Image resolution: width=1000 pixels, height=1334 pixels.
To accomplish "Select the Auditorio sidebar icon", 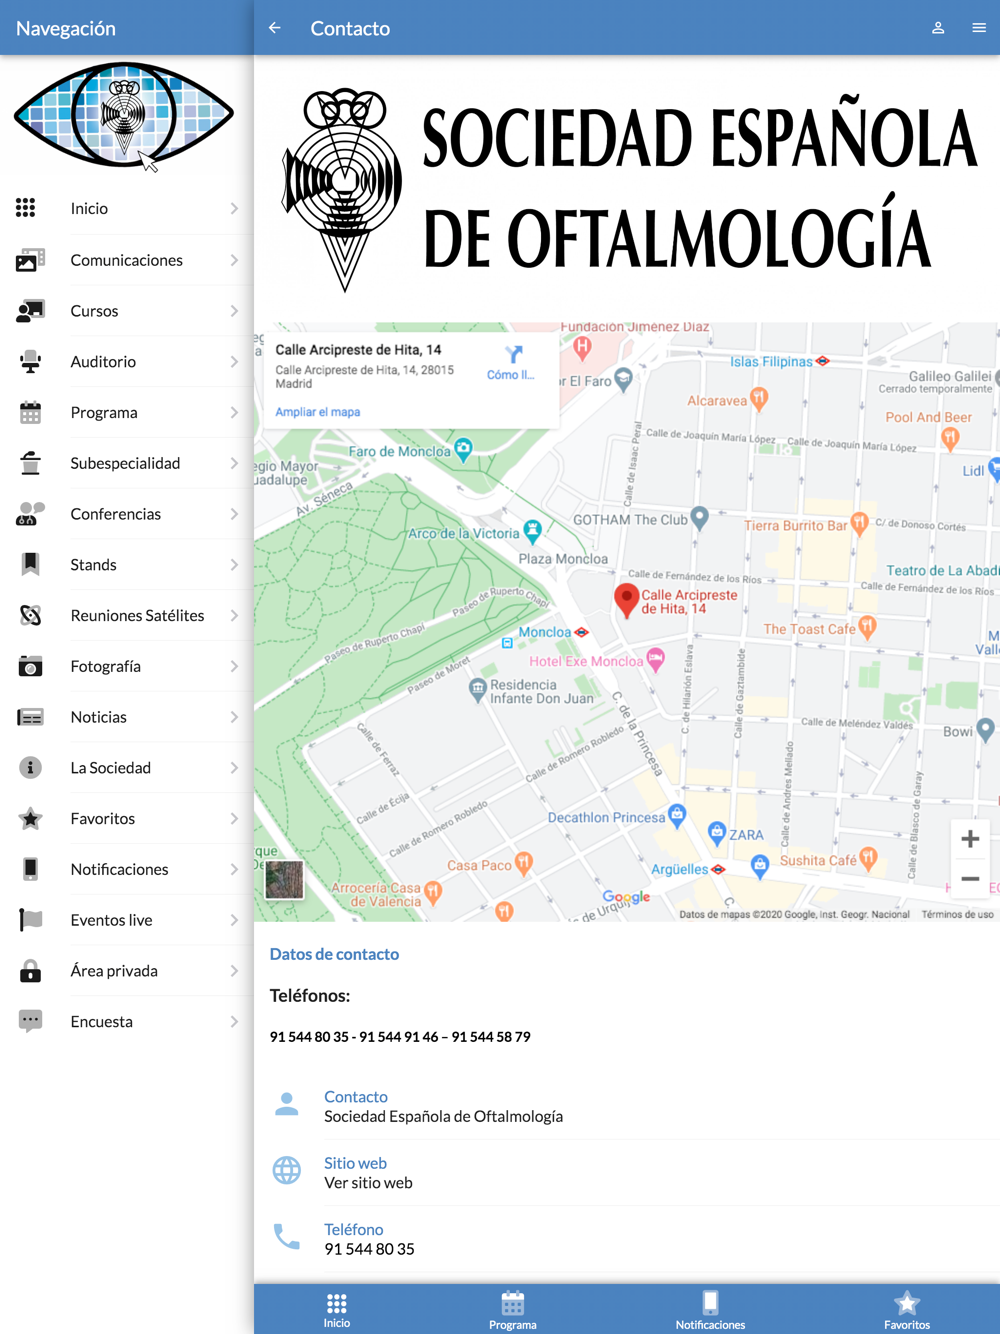I will click(x=30, y=362).
